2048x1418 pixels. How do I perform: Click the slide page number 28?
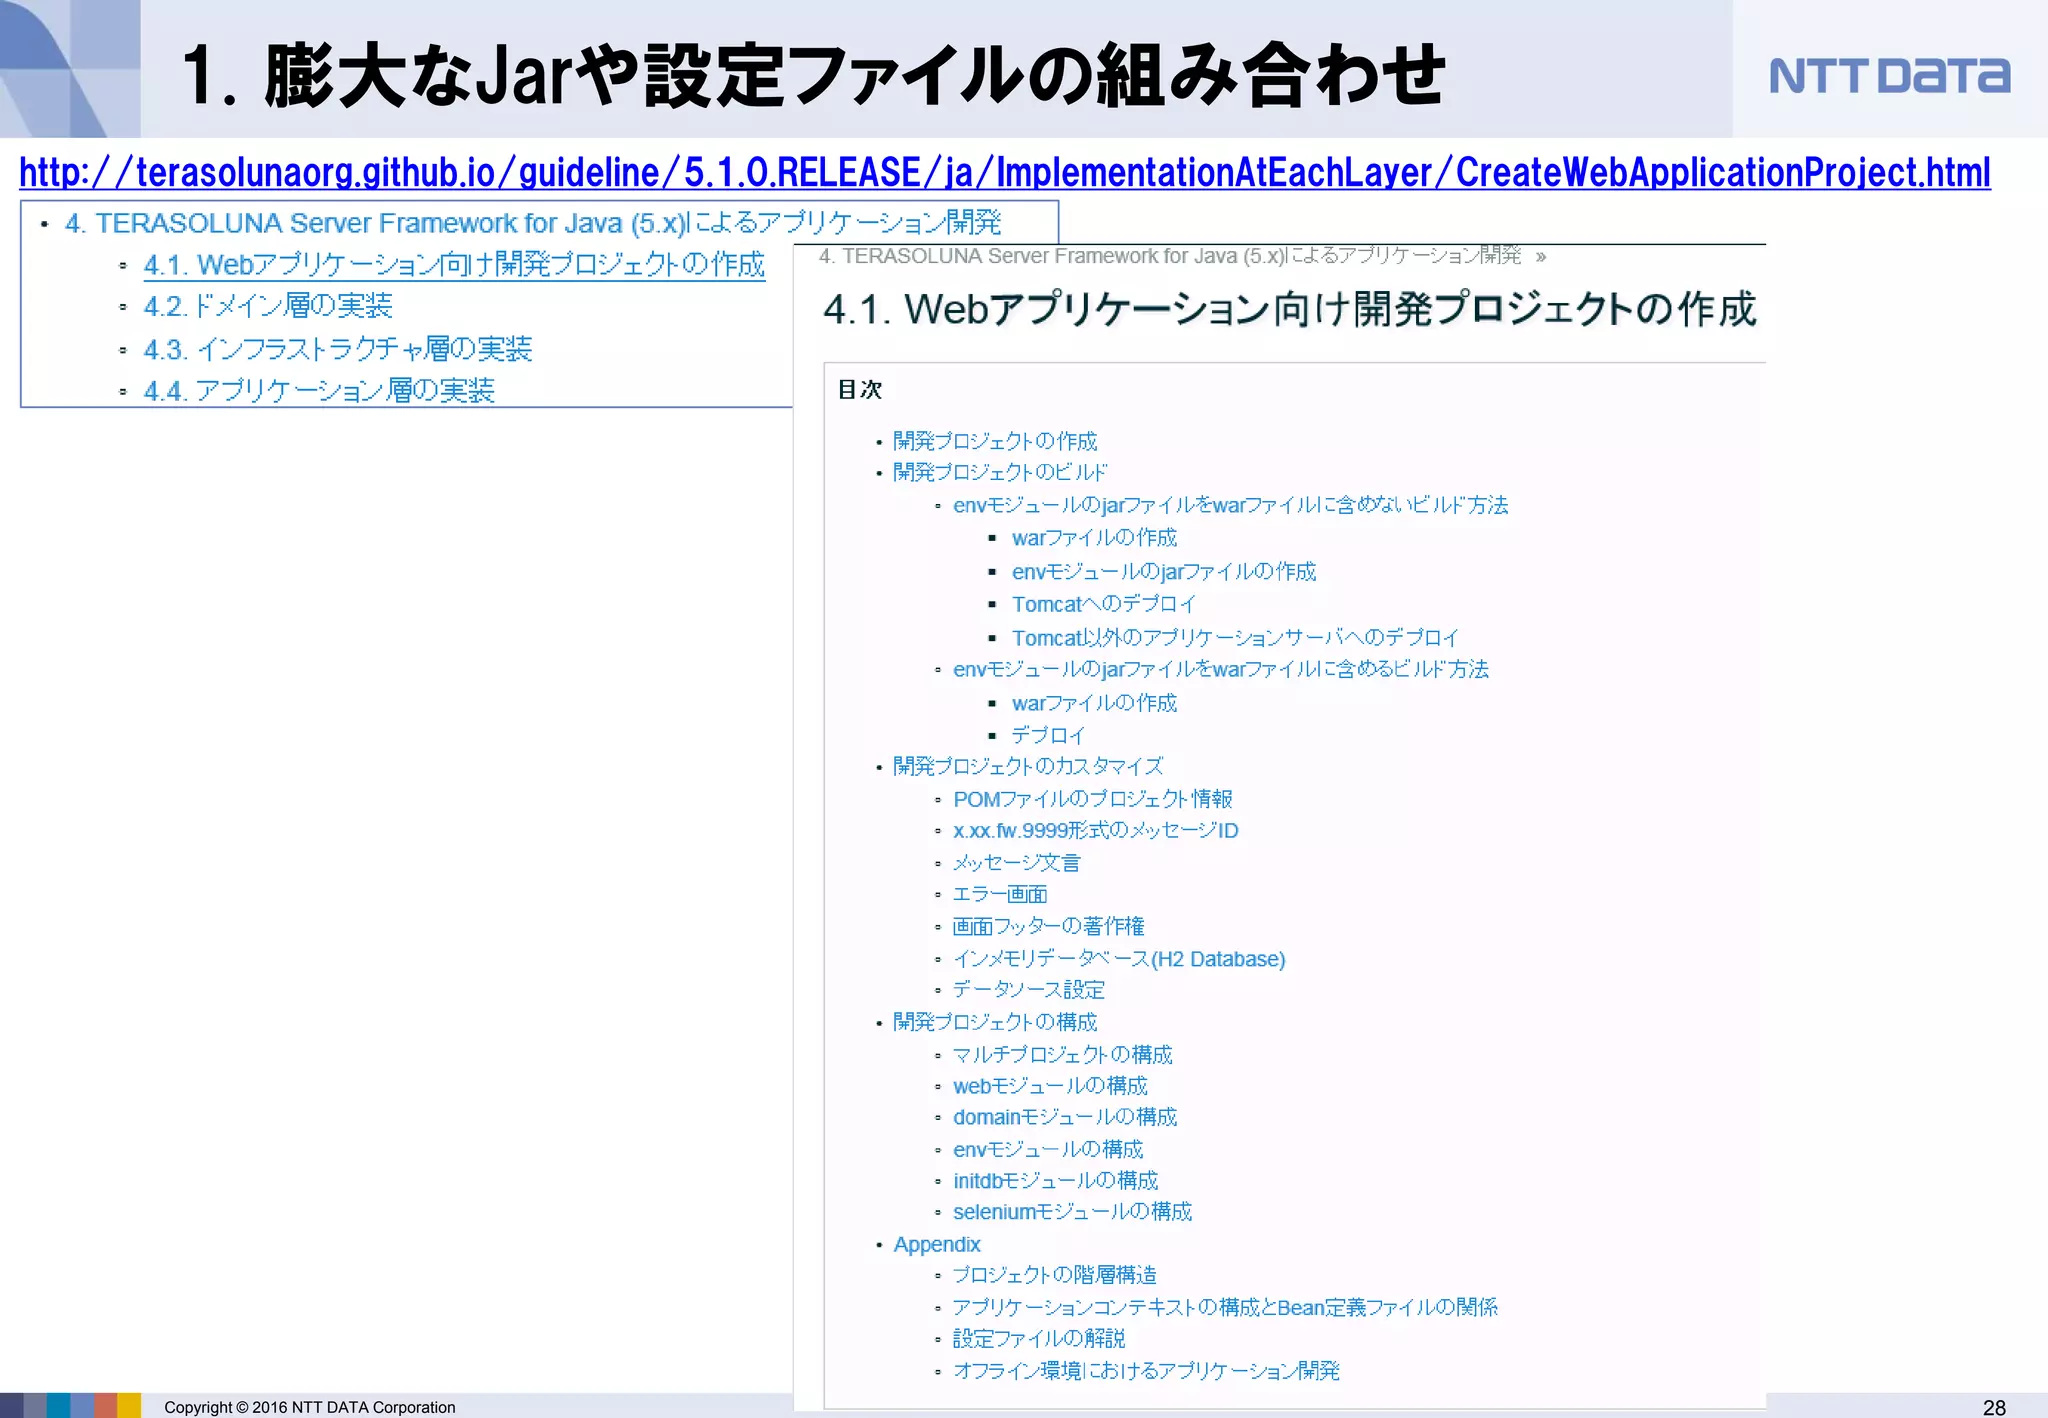(1994, 1407)
